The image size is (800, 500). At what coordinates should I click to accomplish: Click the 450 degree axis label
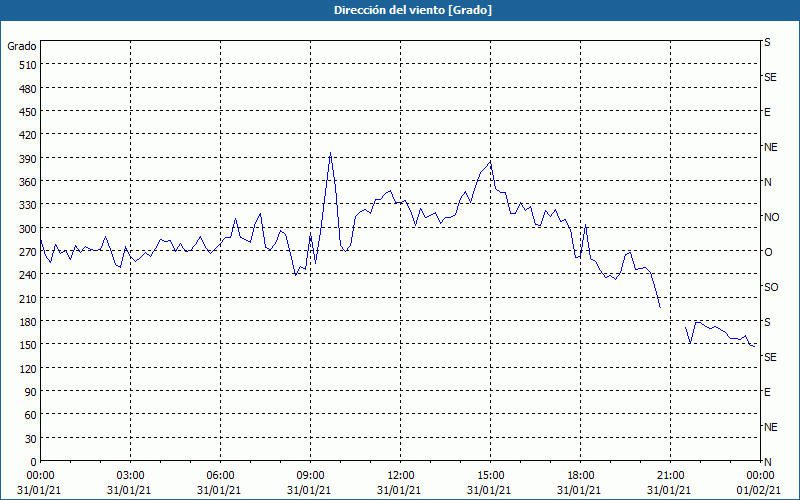(x=28, y=112)
